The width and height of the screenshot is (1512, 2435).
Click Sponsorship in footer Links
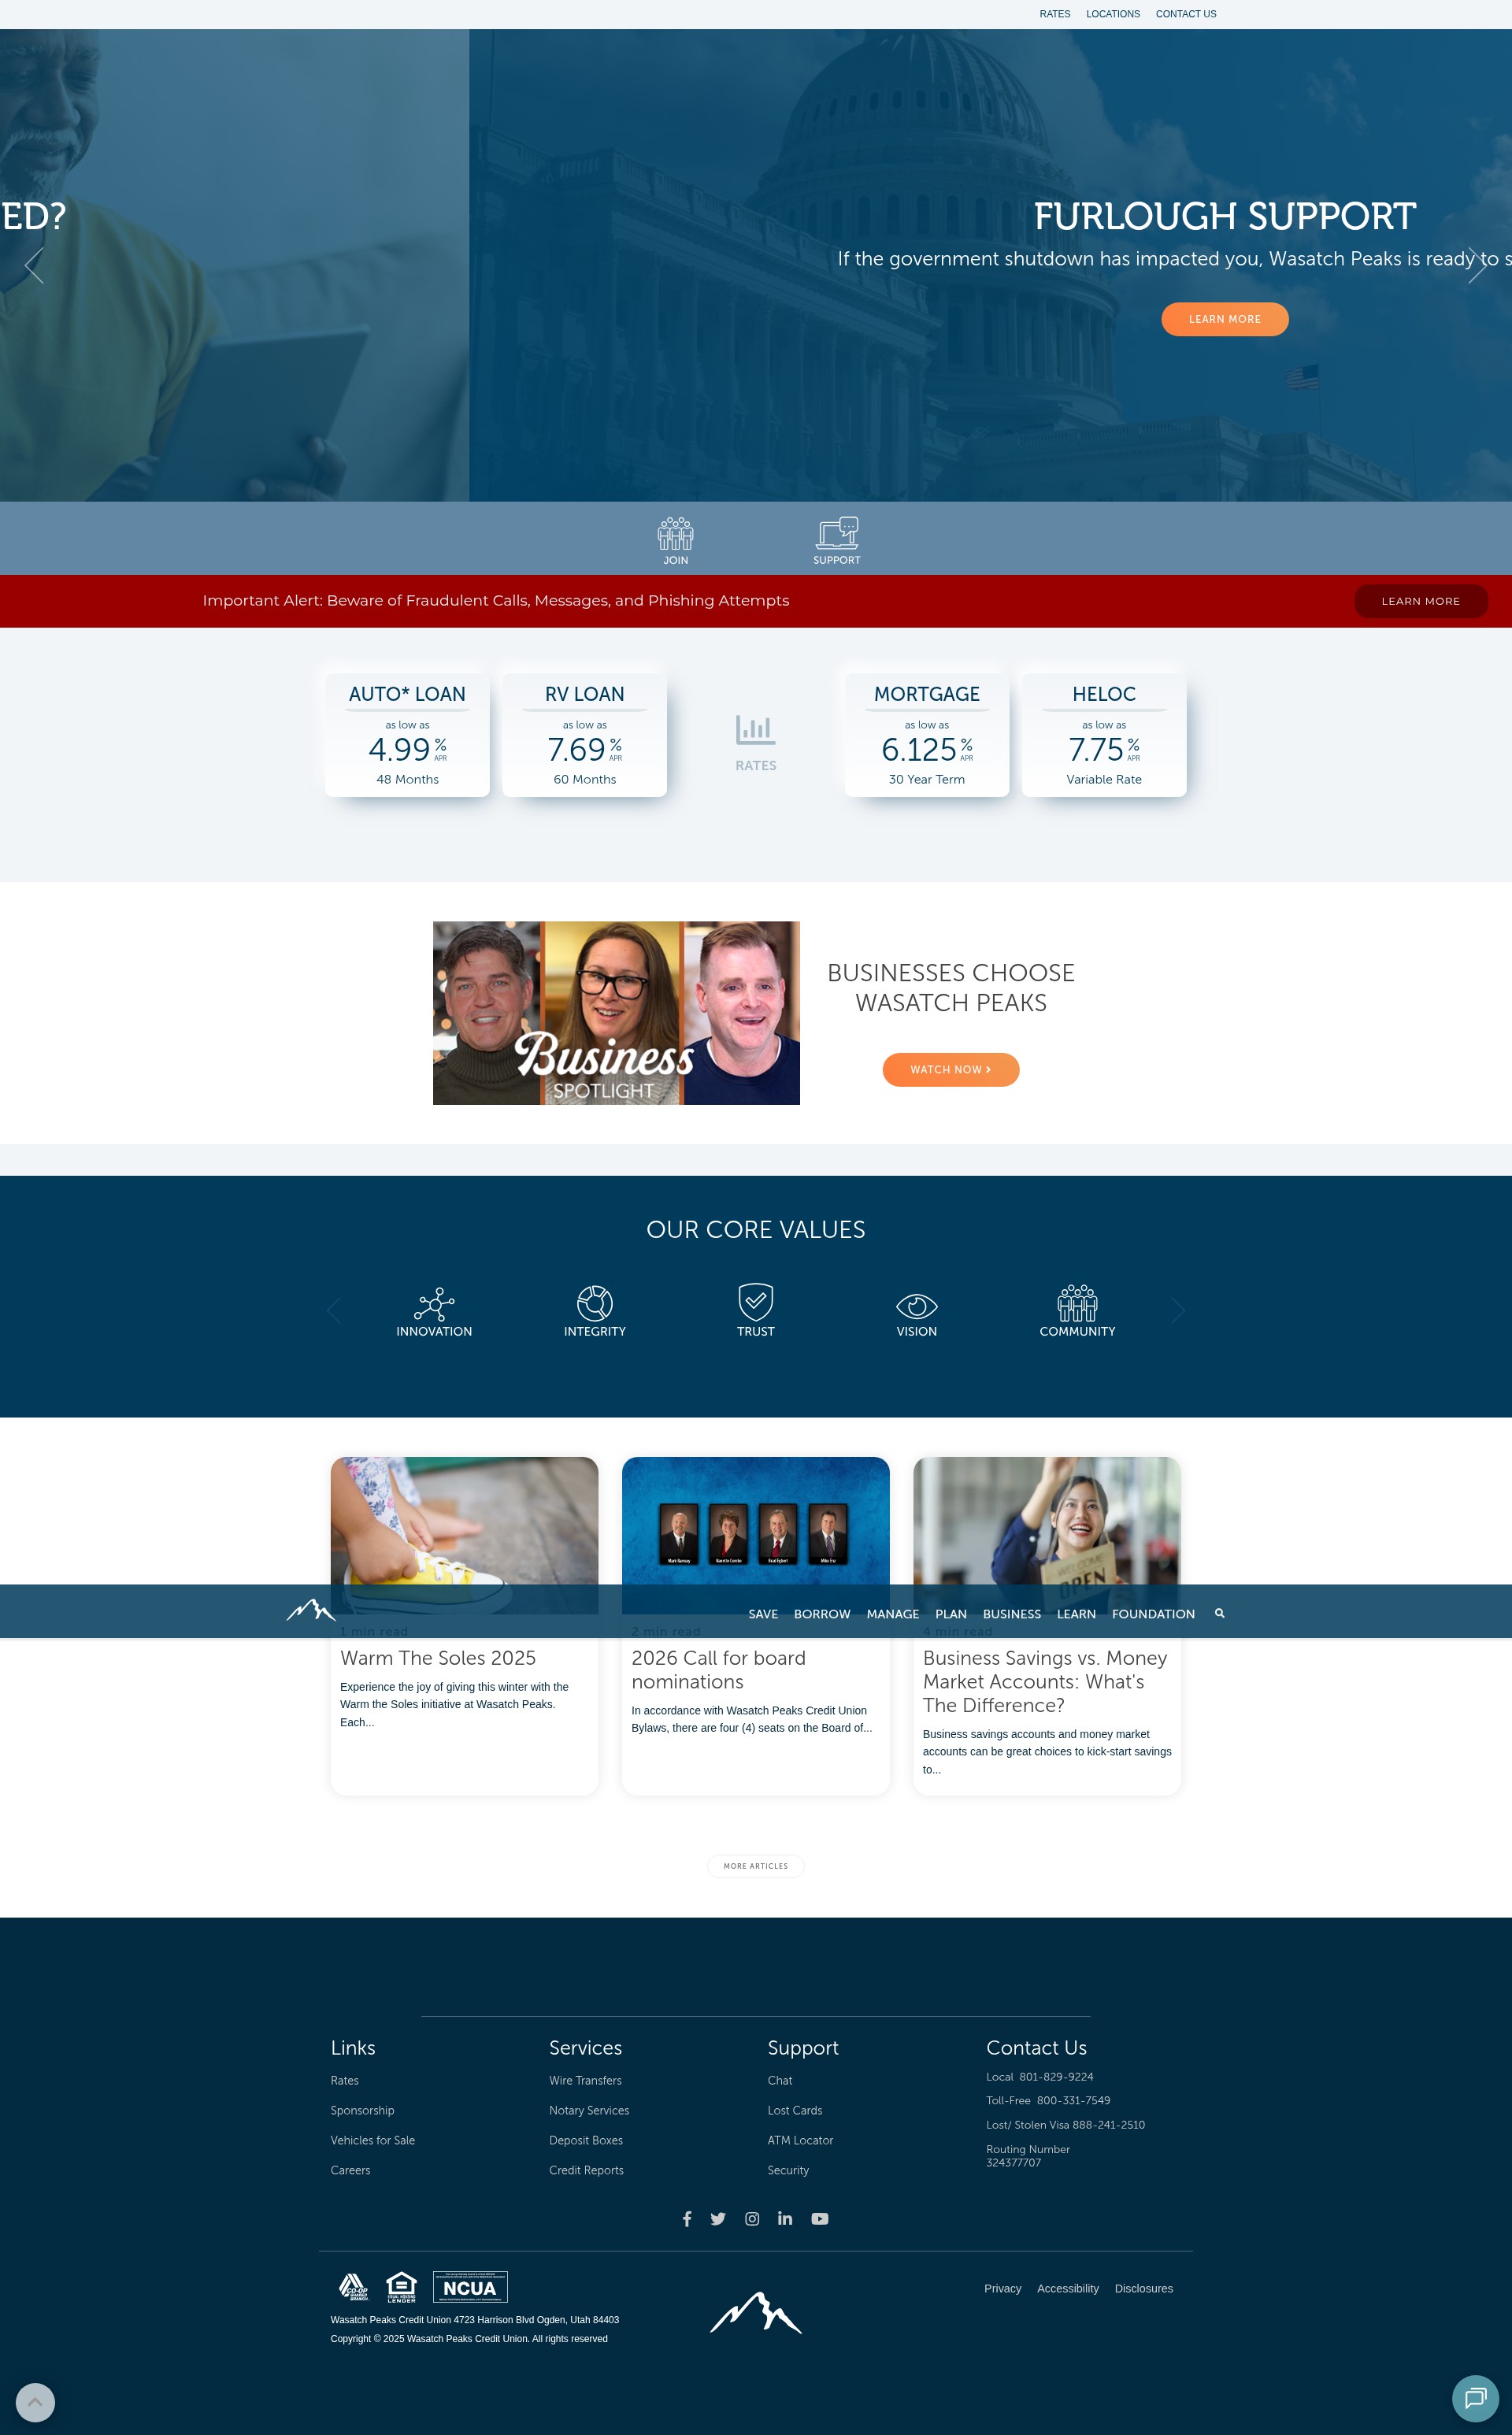click(x=362, y=2110)
